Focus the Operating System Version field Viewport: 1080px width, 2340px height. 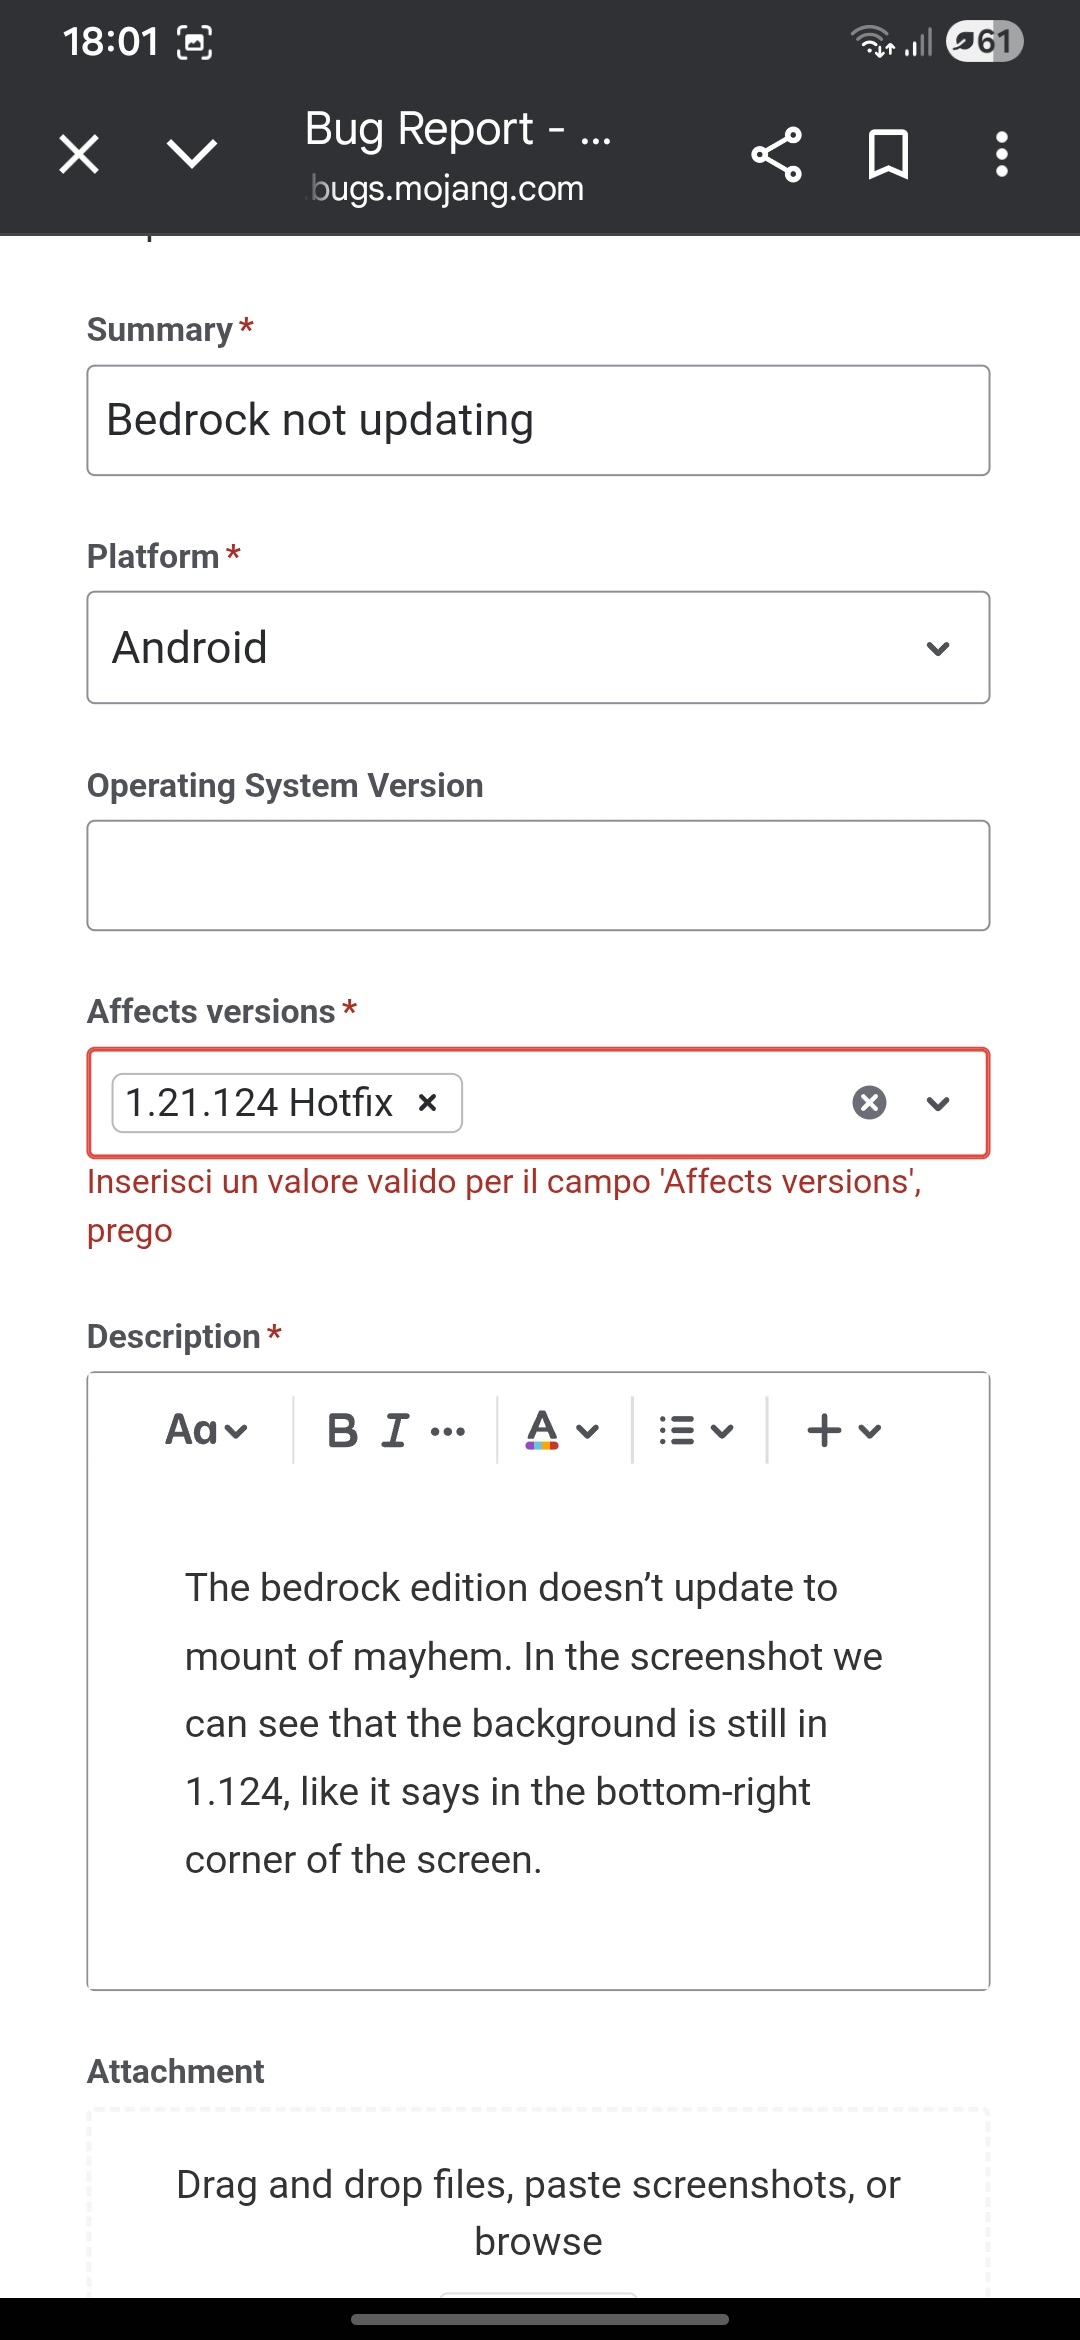pyautogui.click(x=538, y=876)
